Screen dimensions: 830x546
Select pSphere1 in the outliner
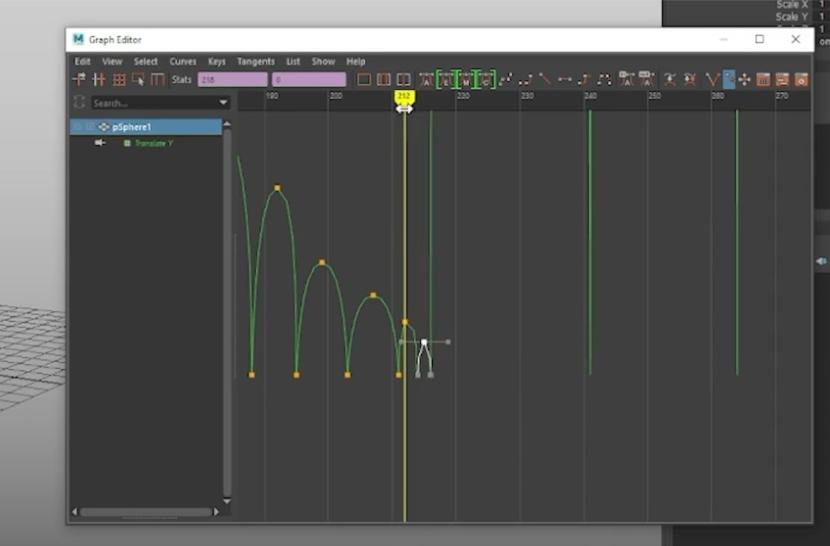tap(146, 127)
